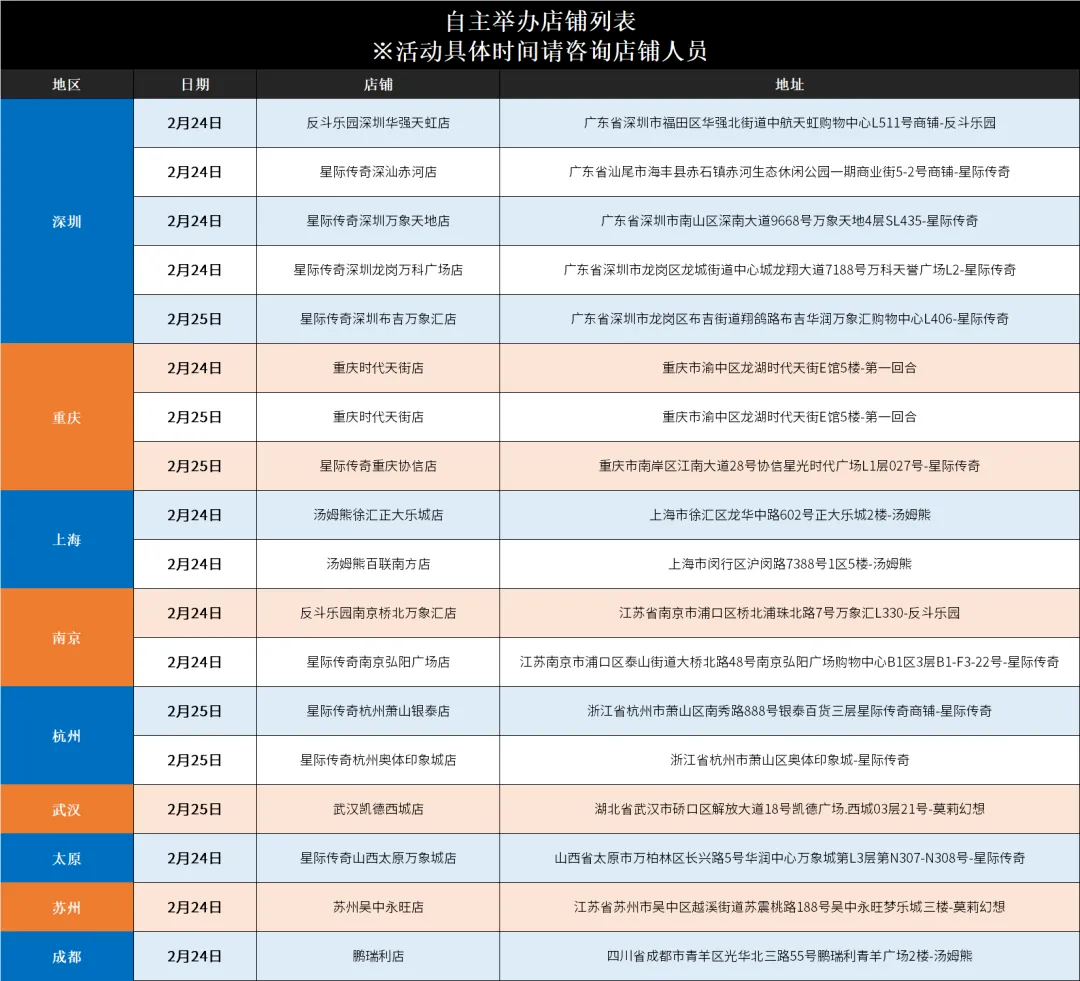
Task: Click the 鹏瑞利店 store cell
Action: 378,956
